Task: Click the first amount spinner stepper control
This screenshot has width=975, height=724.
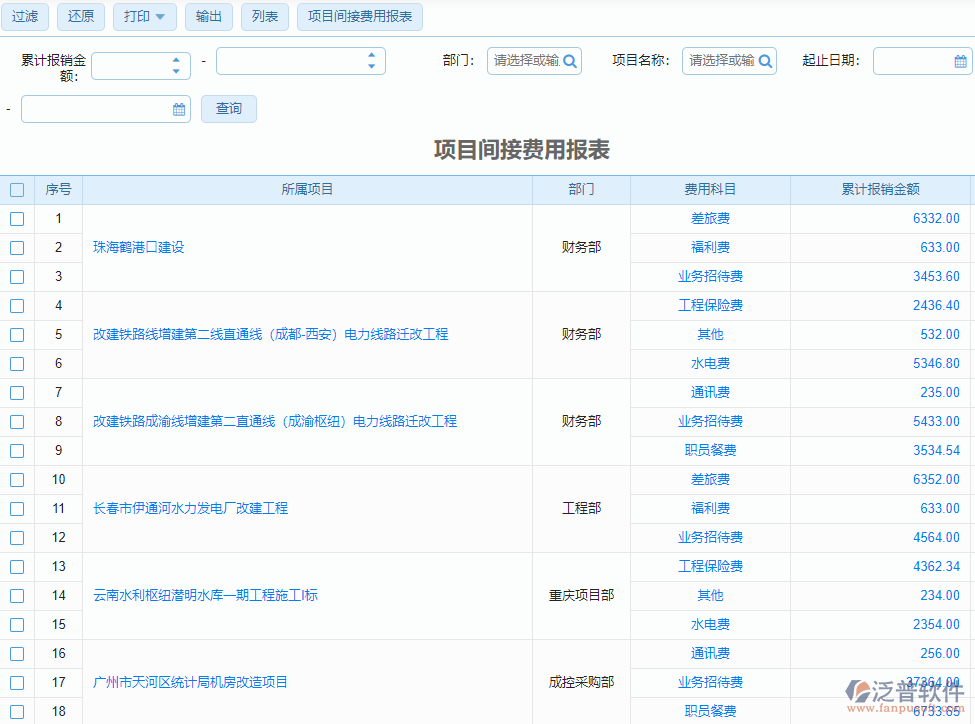Action: tap(175, 64)
